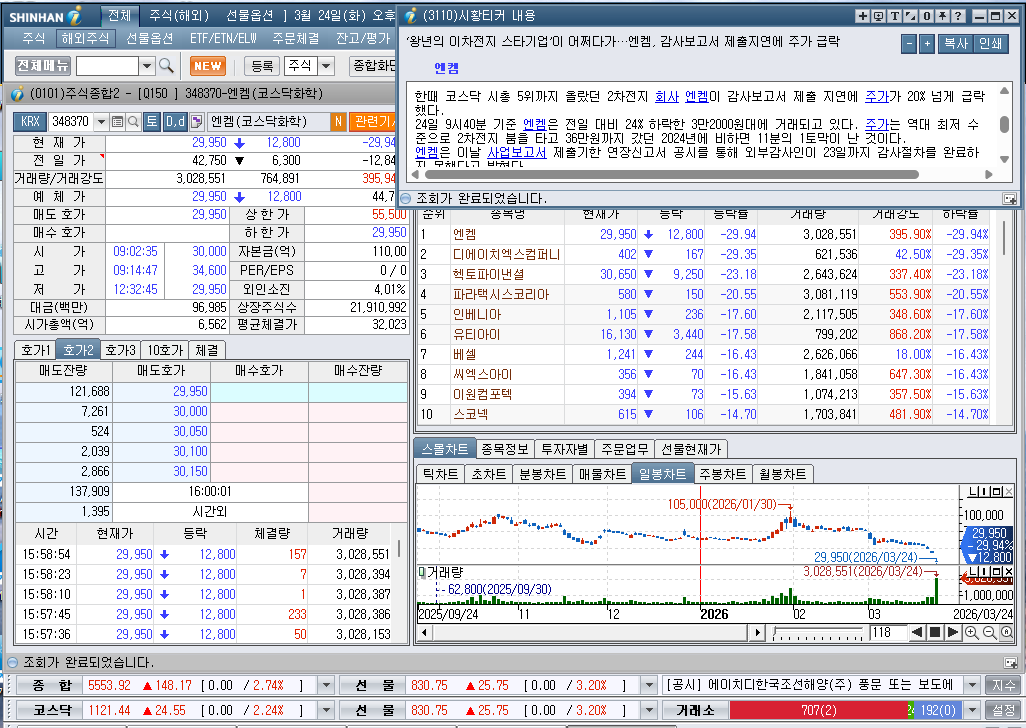Zoom out on the daily chart
This screenshot has width=1026, height=728.
click(989, 633)
